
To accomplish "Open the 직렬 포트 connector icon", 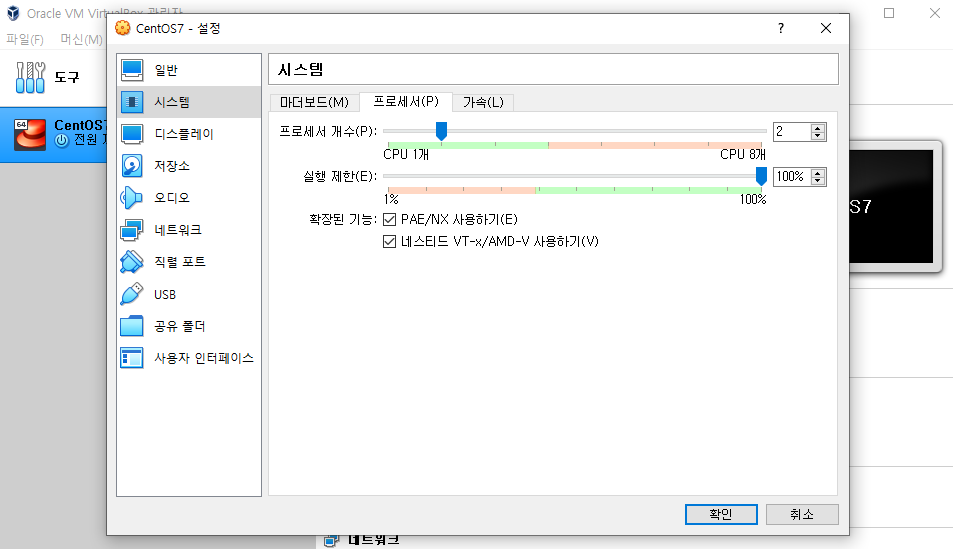I will click(132, 262).
